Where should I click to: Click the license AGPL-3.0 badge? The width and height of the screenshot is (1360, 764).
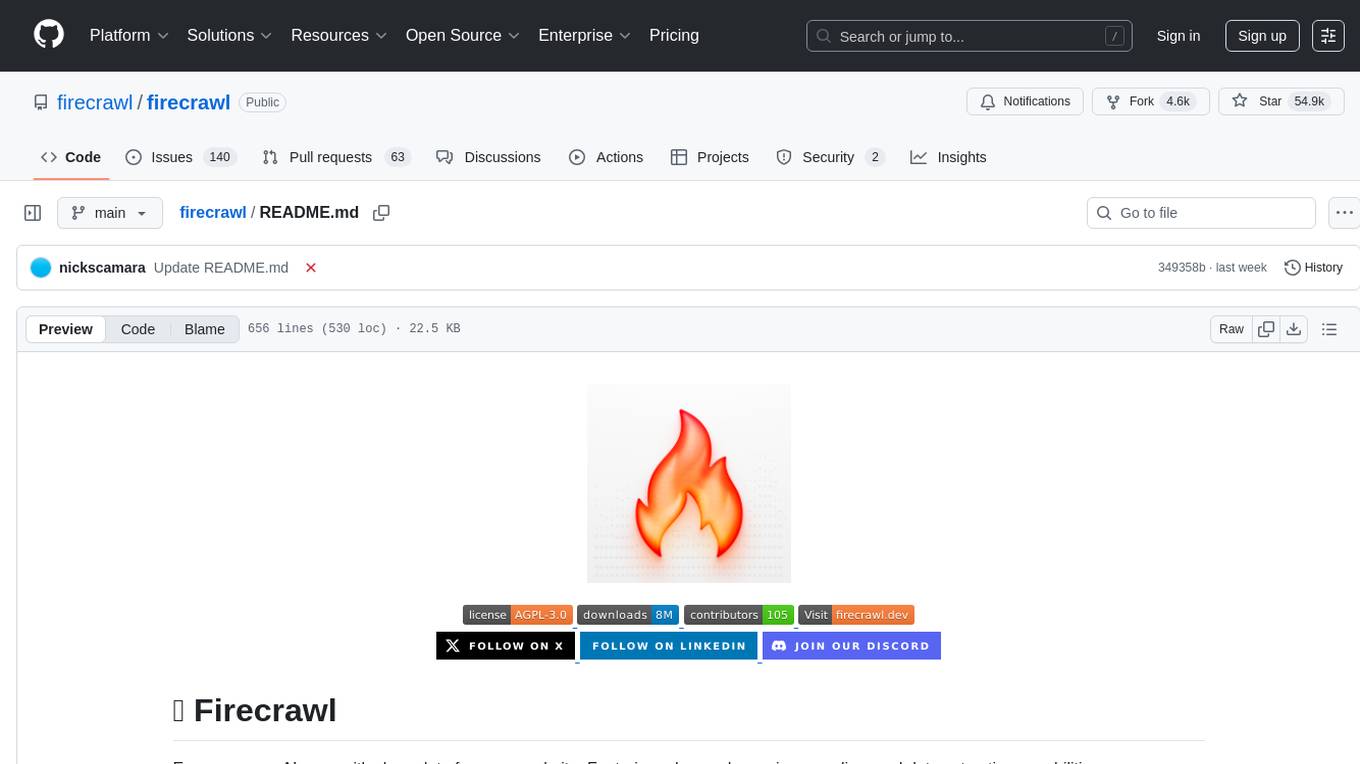click(x=518, y=615)
